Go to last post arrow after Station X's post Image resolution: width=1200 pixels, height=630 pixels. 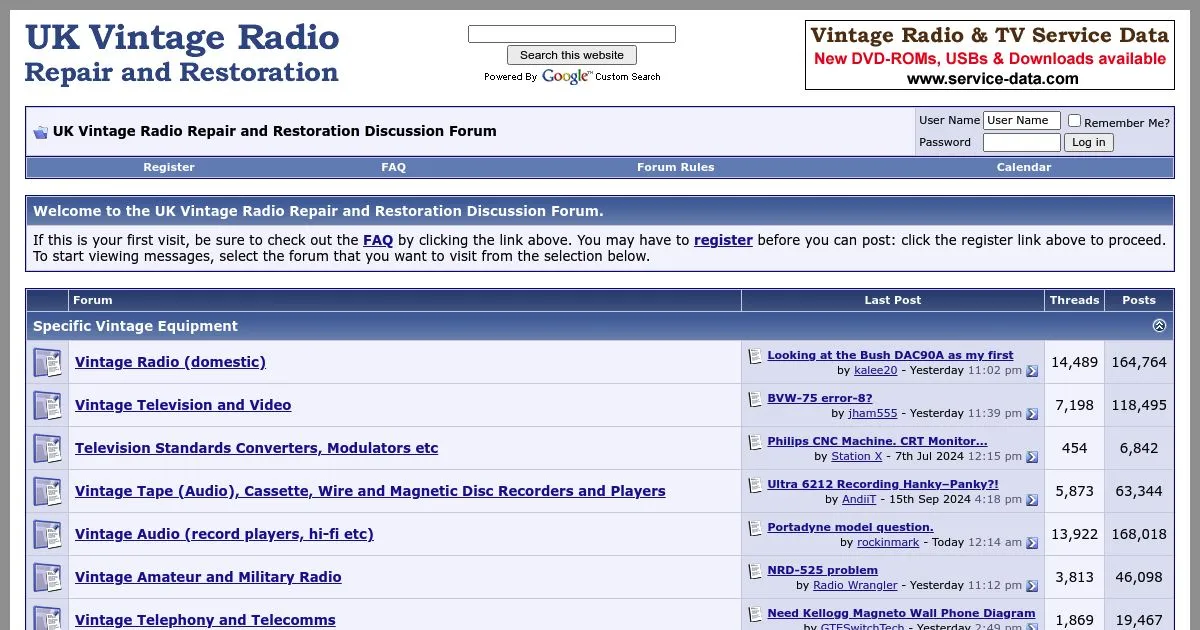[x=1032, y=457]
